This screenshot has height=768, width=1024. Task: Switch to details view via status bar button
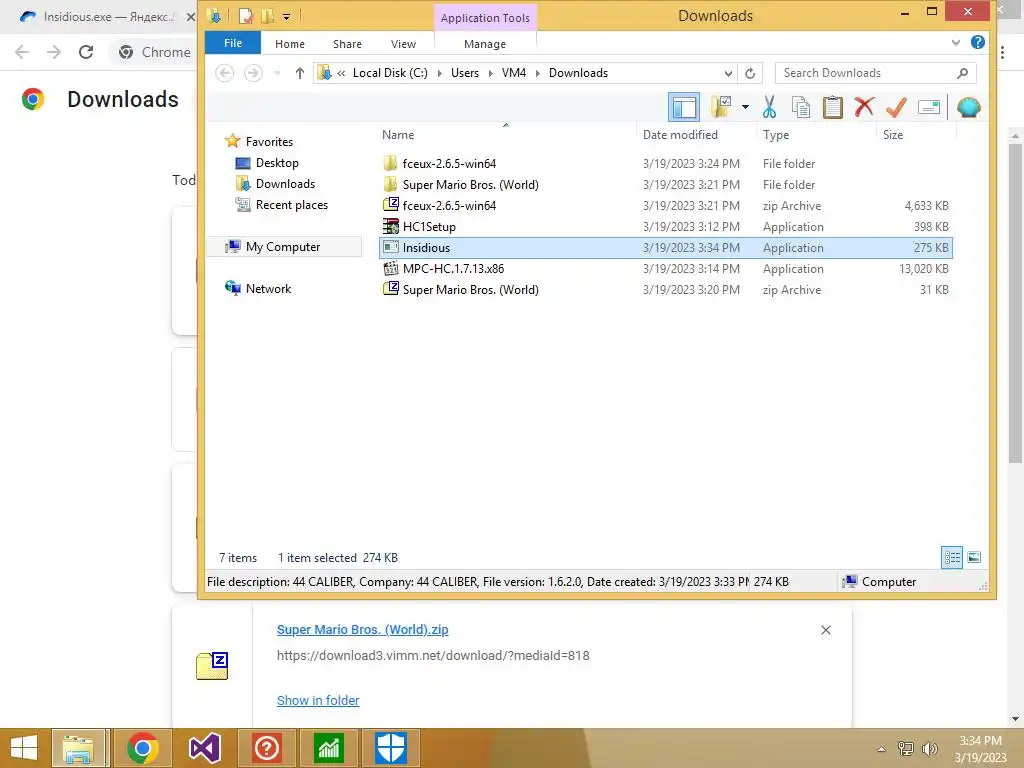pyautogui.click(x=952, y=557)
